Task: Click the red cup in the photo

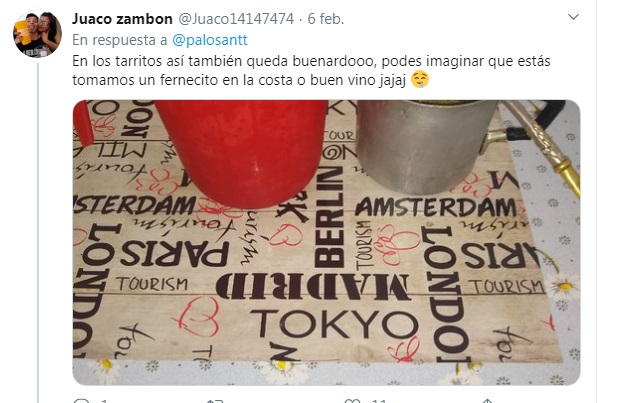Action: tap(243, 153)
